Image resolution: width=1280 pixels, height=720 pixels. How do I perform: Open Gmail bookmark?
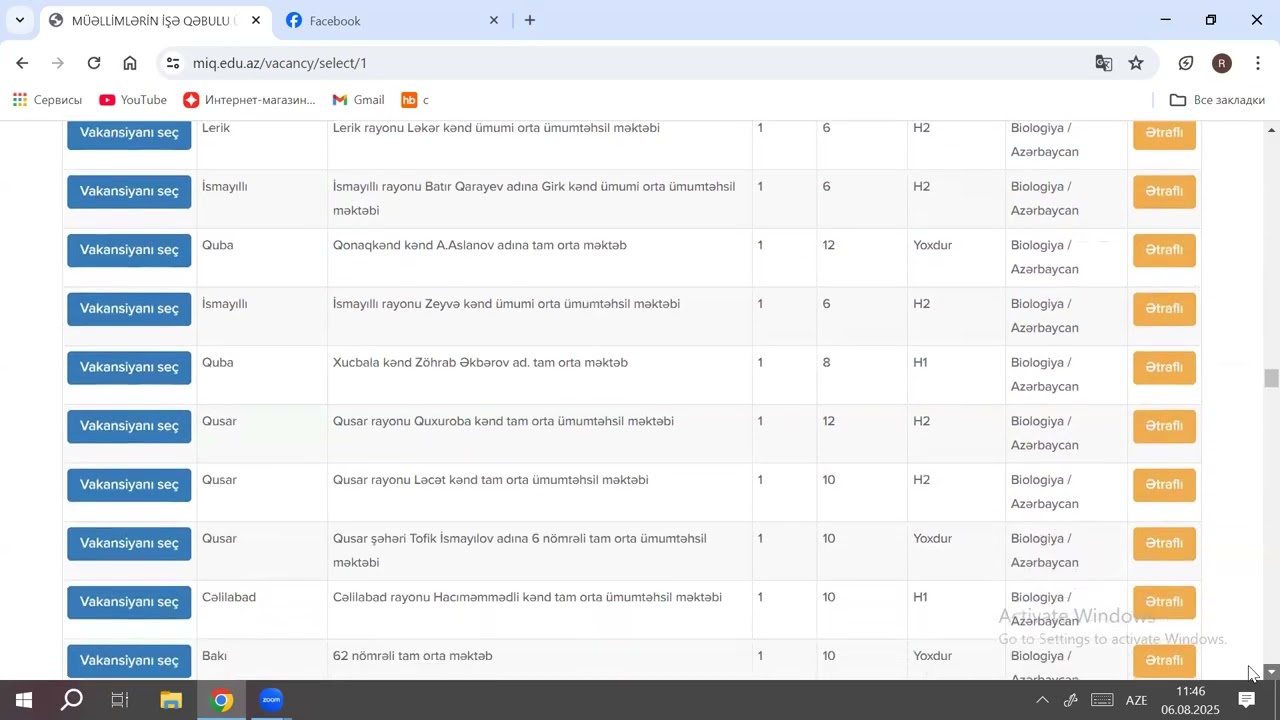[x=358, y=100]
